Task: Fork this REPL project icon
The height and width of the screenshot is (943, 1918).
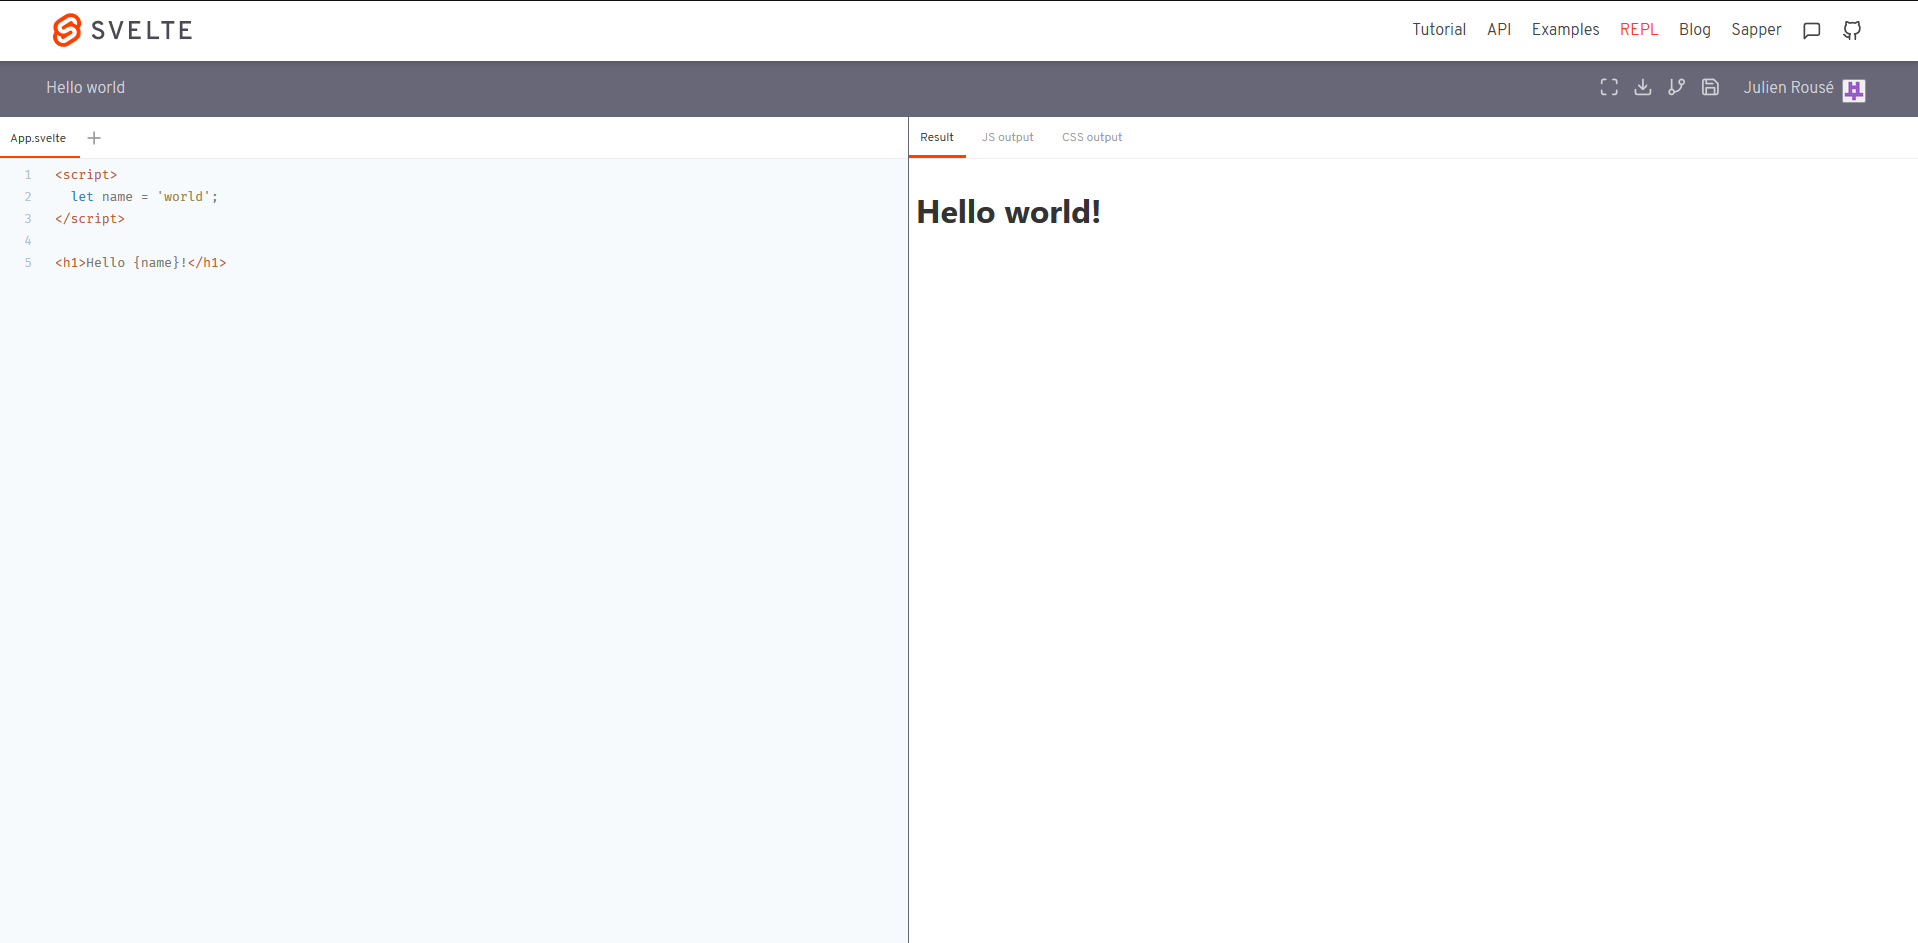Action: tap(1677, 87)
